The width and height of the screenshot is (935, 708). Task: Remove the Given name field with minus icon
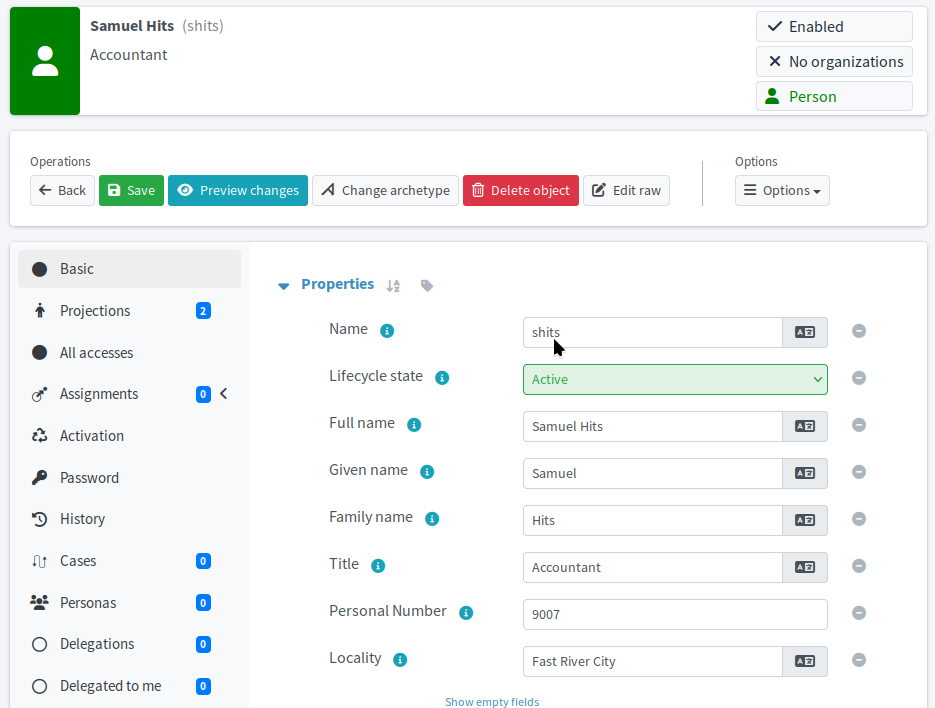coord(858,472)
